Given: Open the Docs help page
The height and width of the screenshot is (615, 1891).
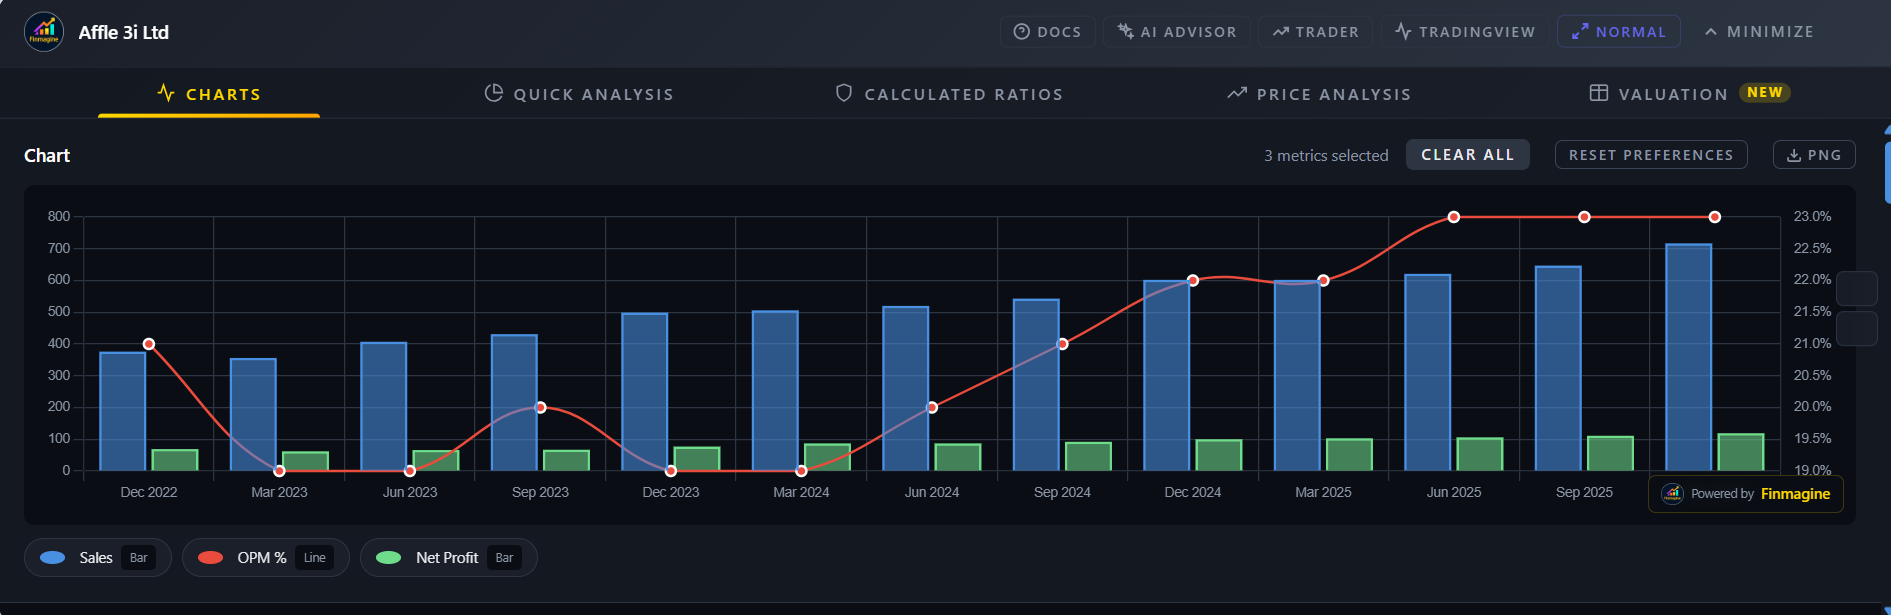Looking at the screenshot, I should point(1047,32).
